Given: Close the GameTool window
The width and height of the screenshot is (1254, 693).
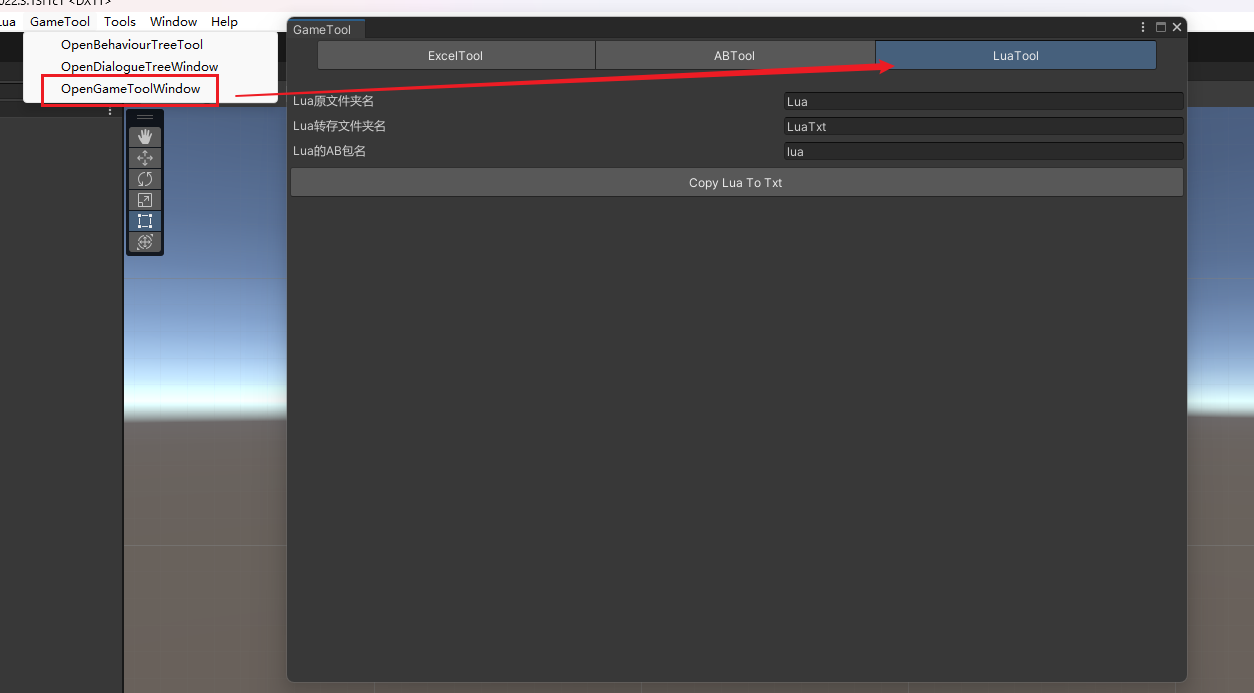Looking at the screenshot, I should click(x=1177, y=28).
